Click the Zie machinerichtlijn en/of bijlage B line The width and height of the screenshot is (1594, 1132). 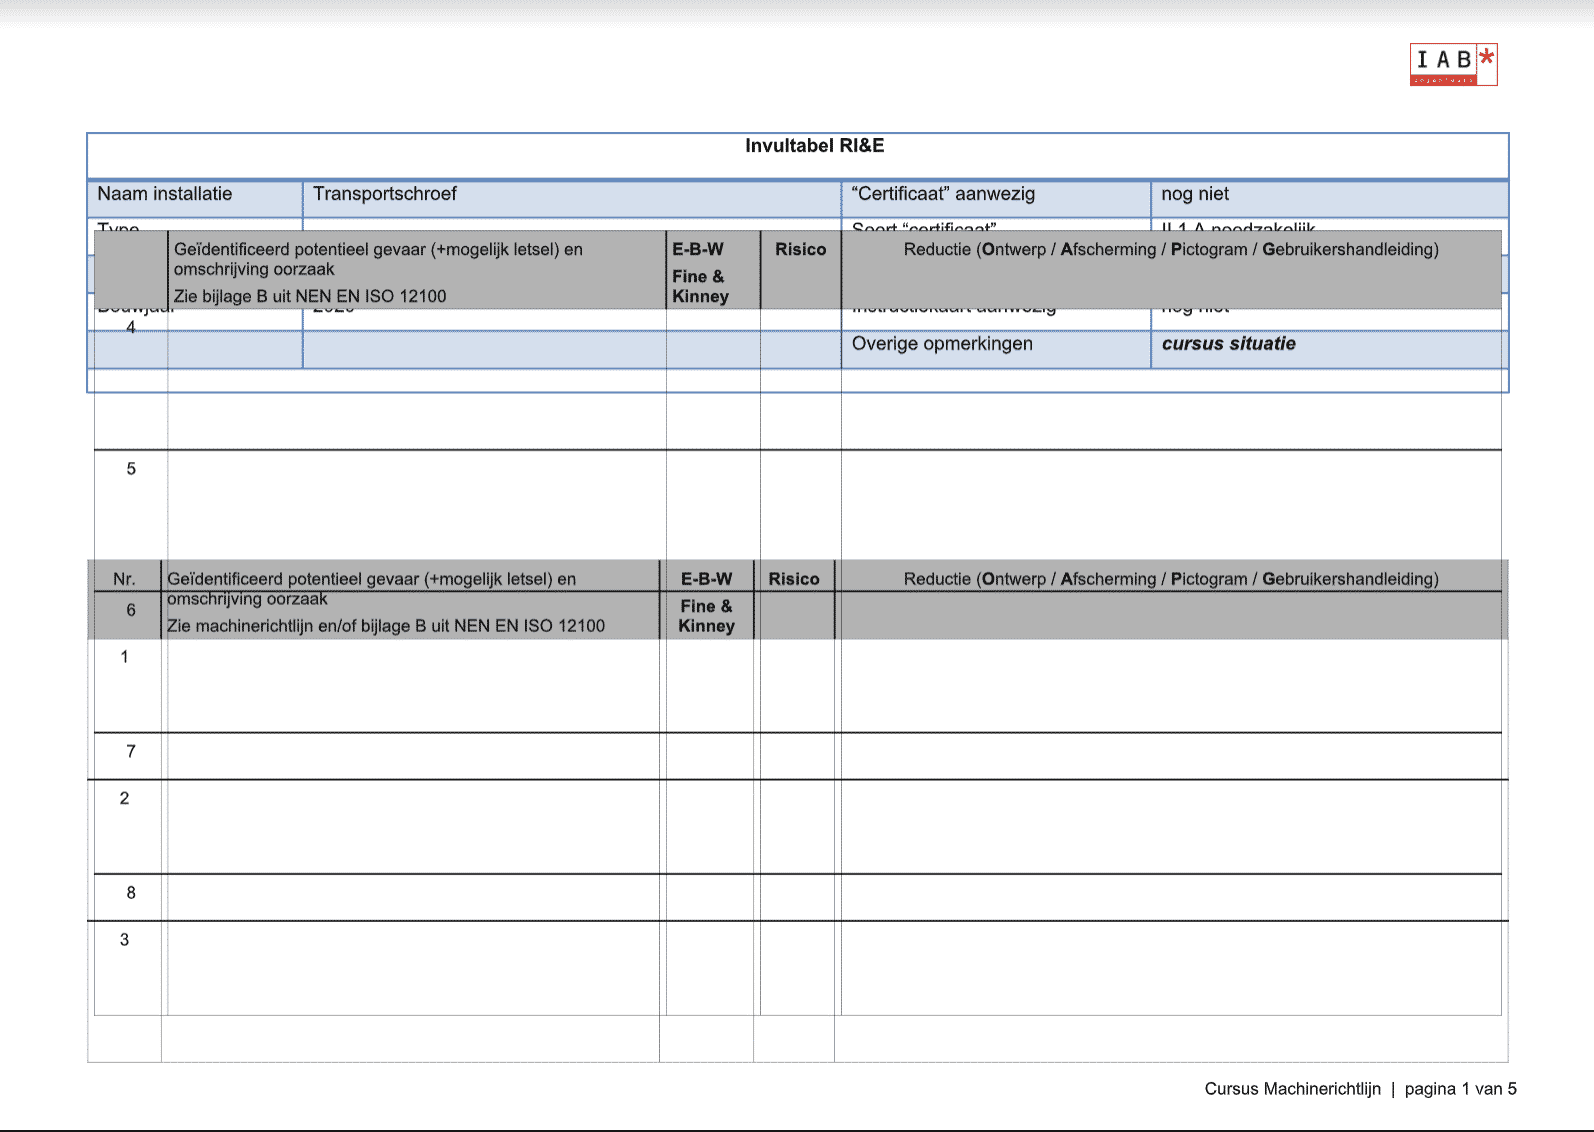click(x=386, y=626)
